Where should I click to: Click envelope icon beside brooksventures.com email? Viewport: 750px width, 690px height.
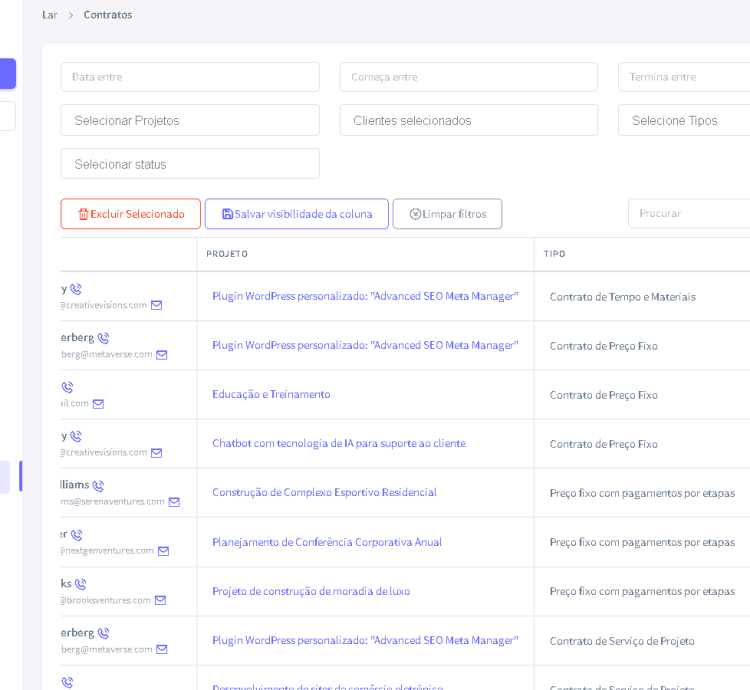[160, 600]
